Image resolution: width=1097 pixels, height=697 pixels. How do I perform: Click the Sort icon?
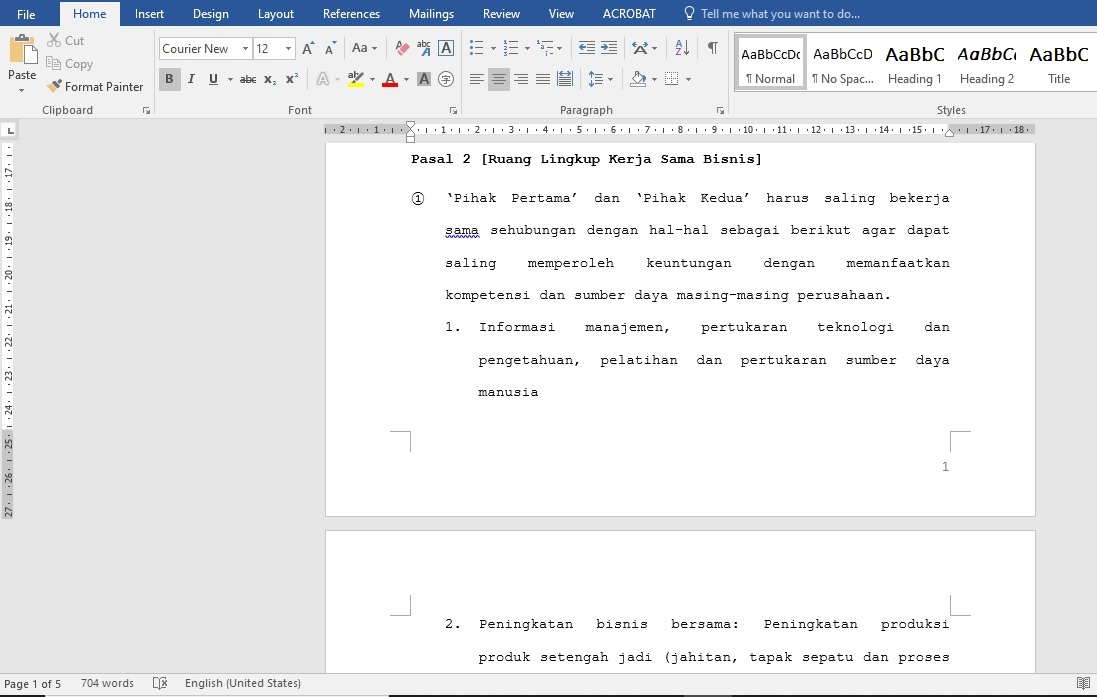[x=682, y=48]
